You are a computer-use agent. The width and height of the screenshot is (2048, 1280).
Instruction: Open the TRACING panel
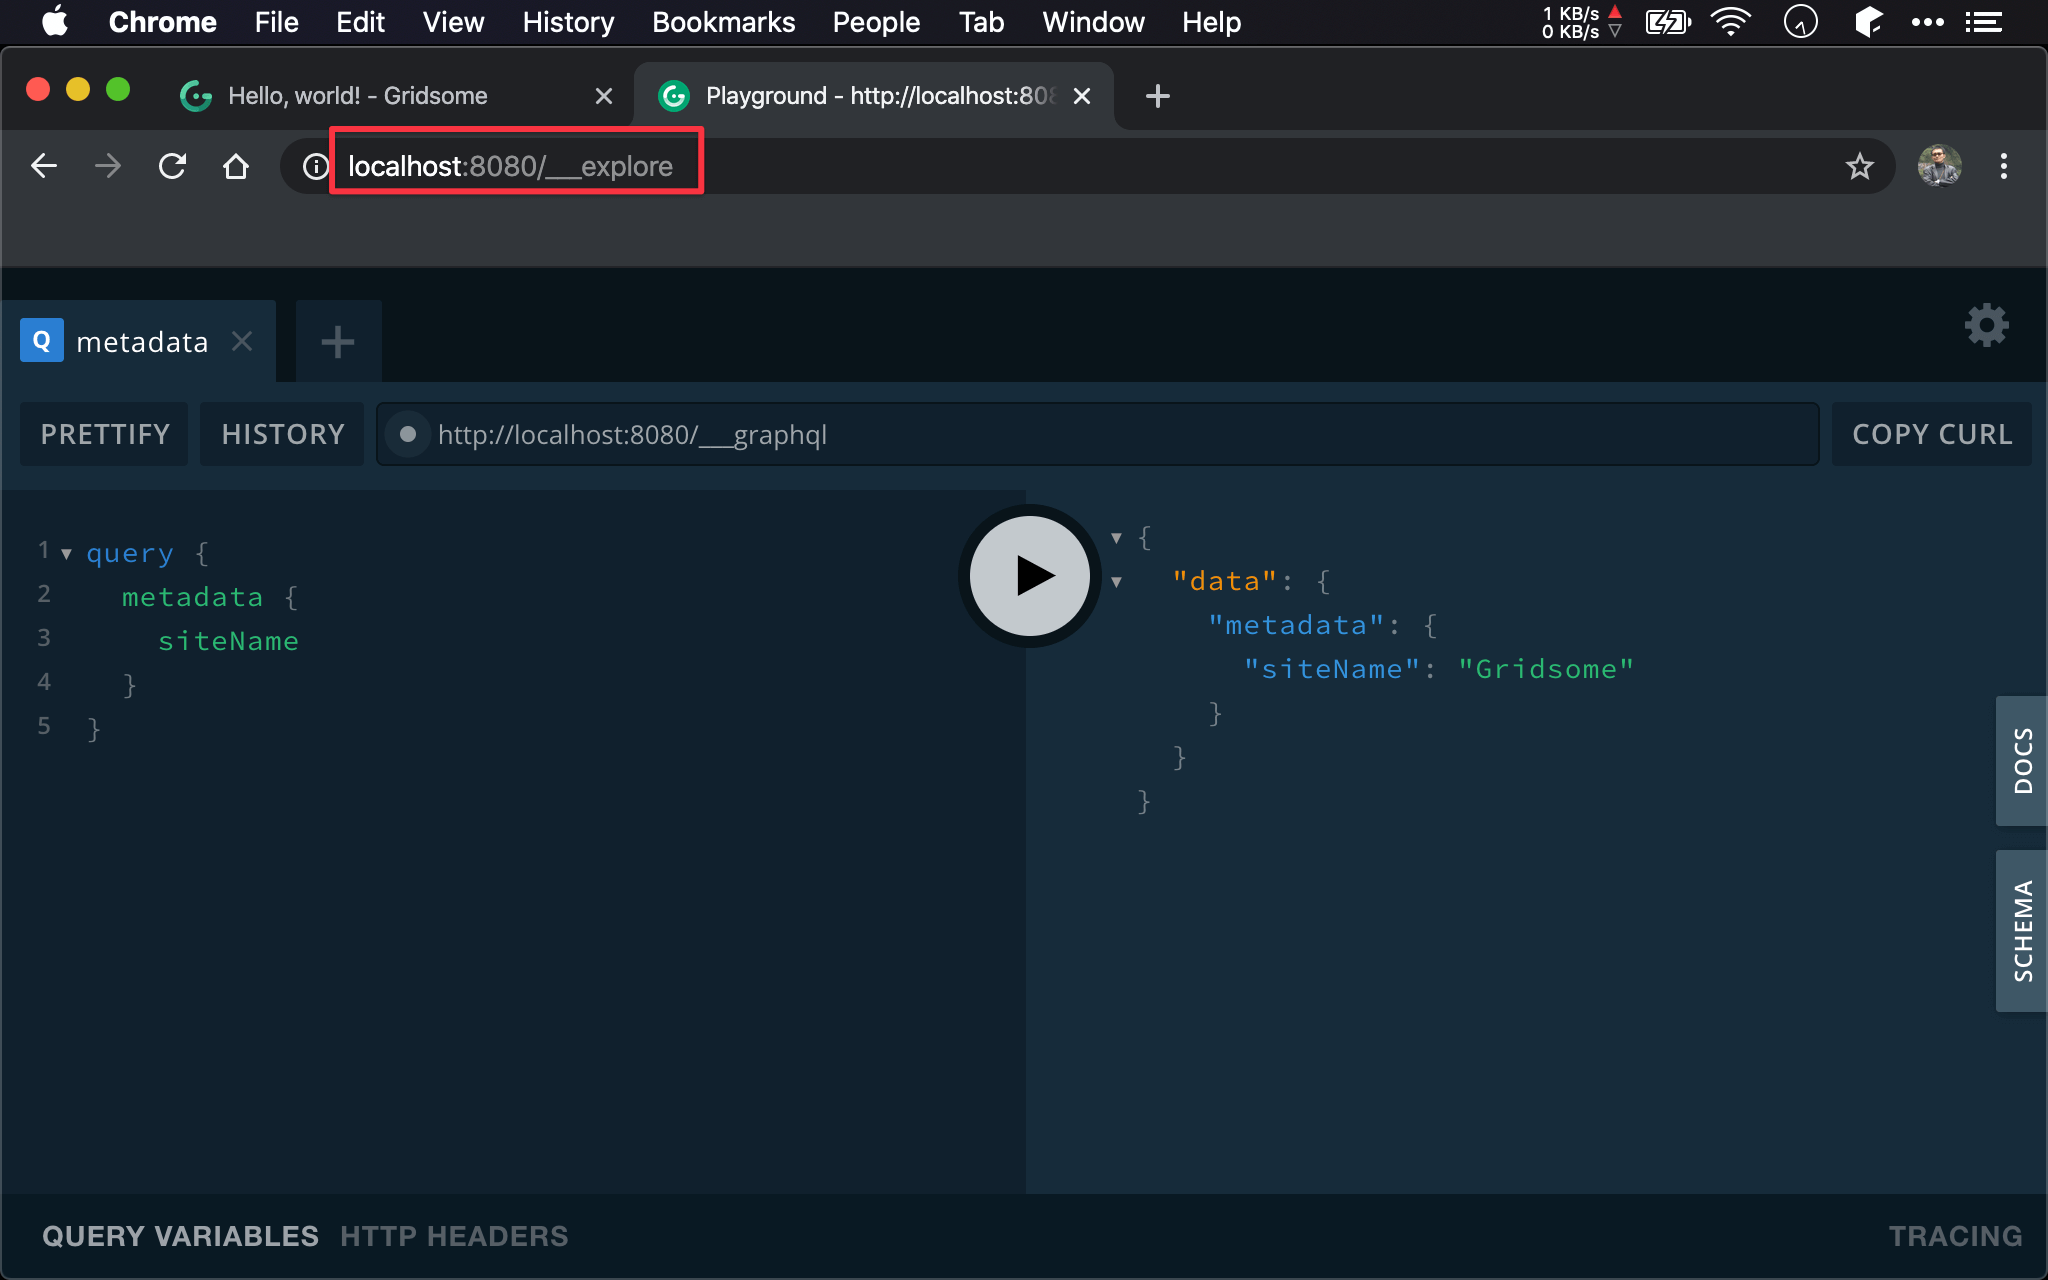coord(1955,1236)
